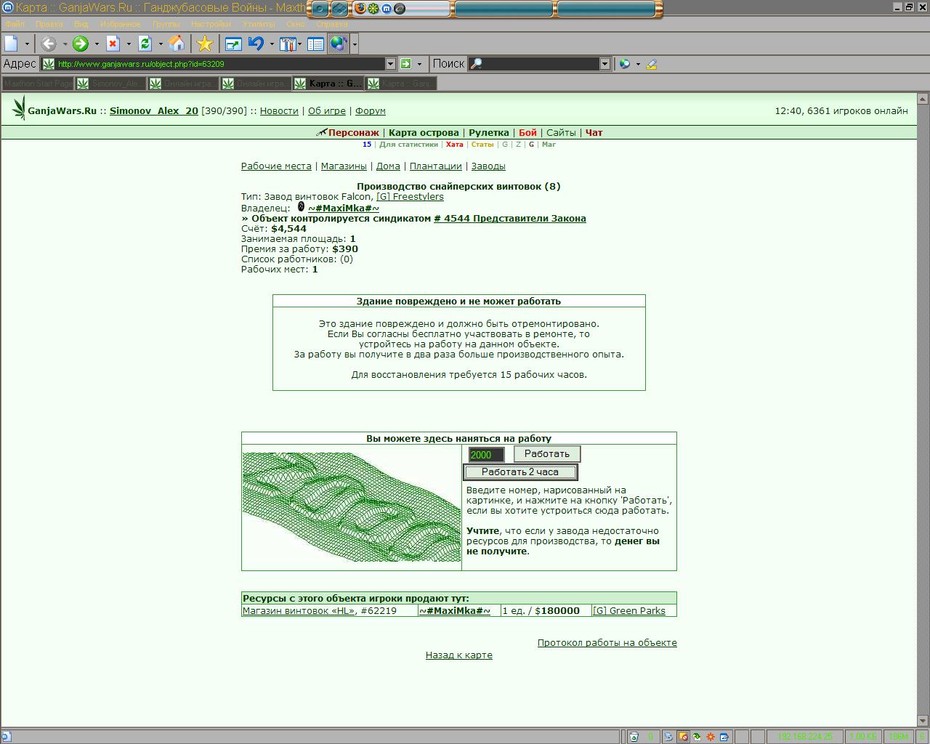Open the toolbar overflow dropdown after globe icon
This screenshot has width=930, height=744.
[x=355, y=44]
